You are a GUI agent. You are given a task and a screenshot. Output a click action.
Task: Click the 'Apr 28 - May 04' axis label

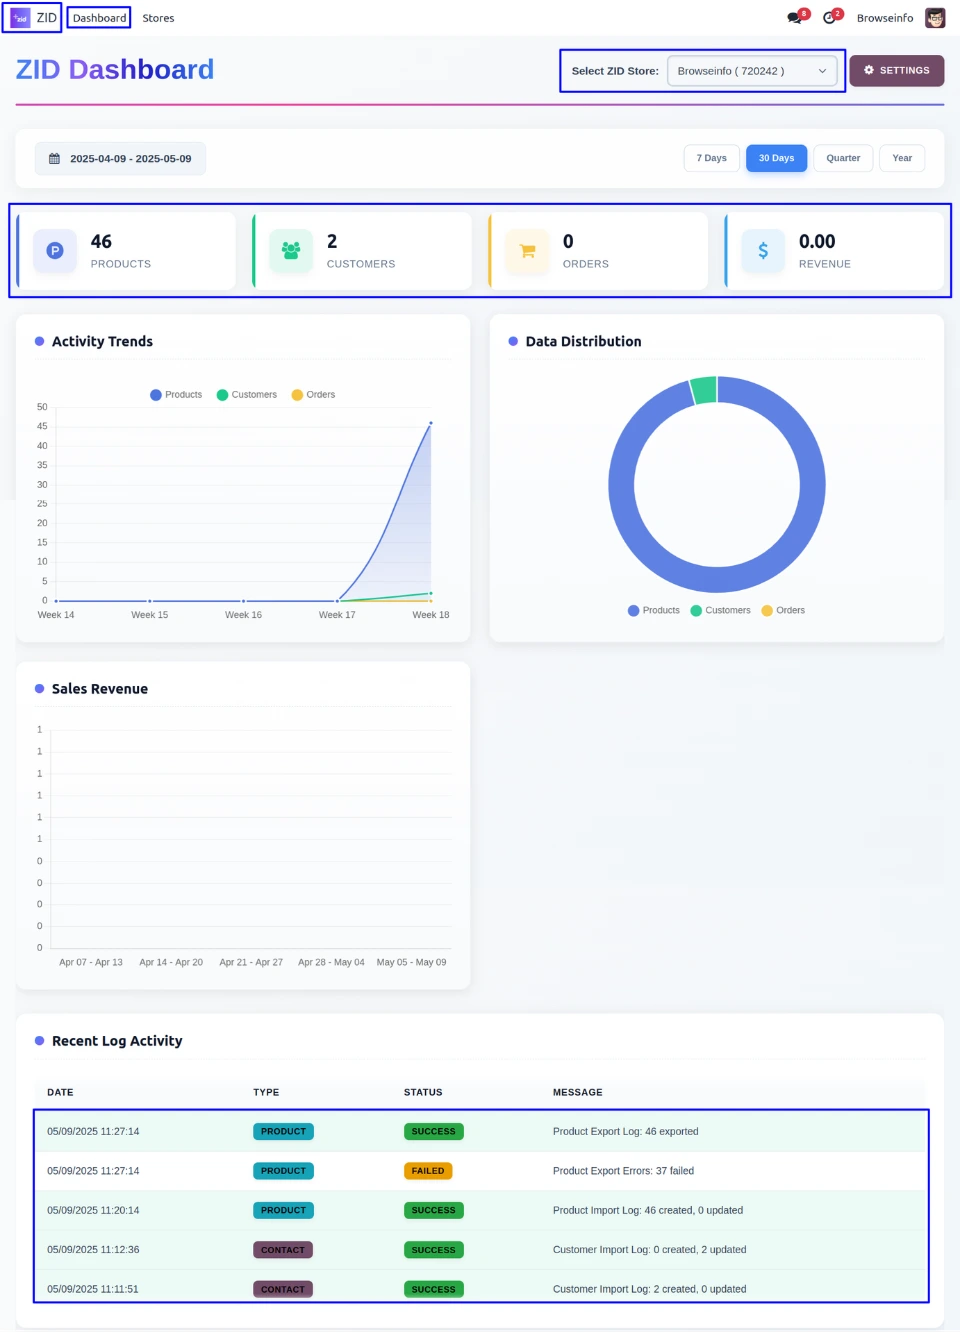click(331, 962)
